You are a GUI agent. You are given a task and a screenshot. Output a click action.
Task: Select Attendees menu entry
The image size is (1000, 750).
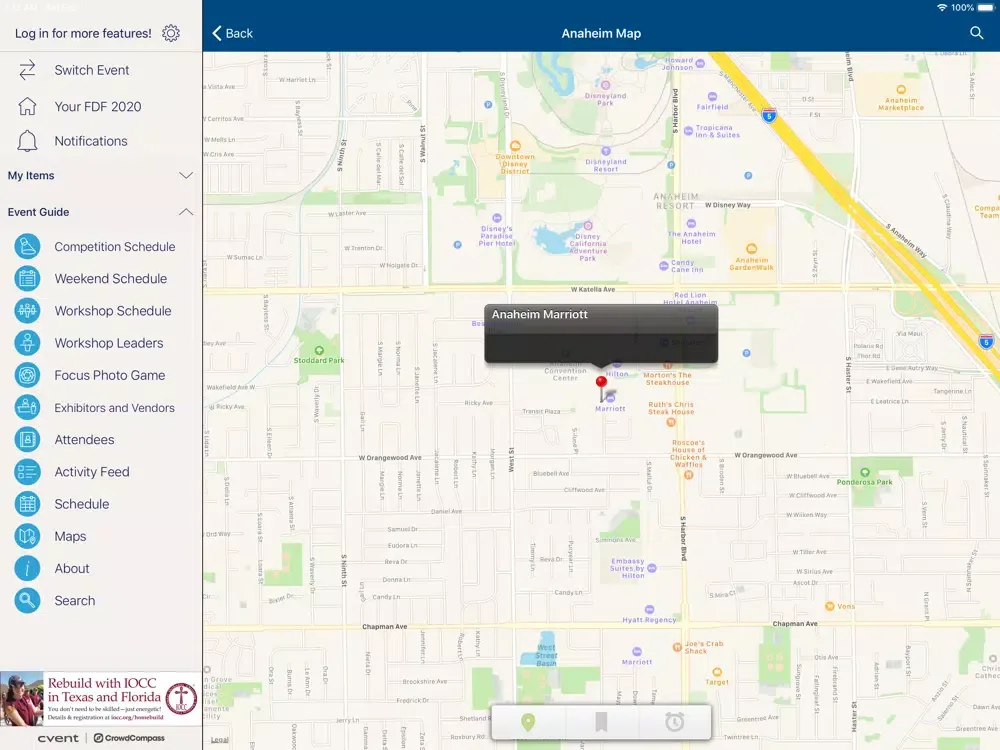tap(84, 439)
